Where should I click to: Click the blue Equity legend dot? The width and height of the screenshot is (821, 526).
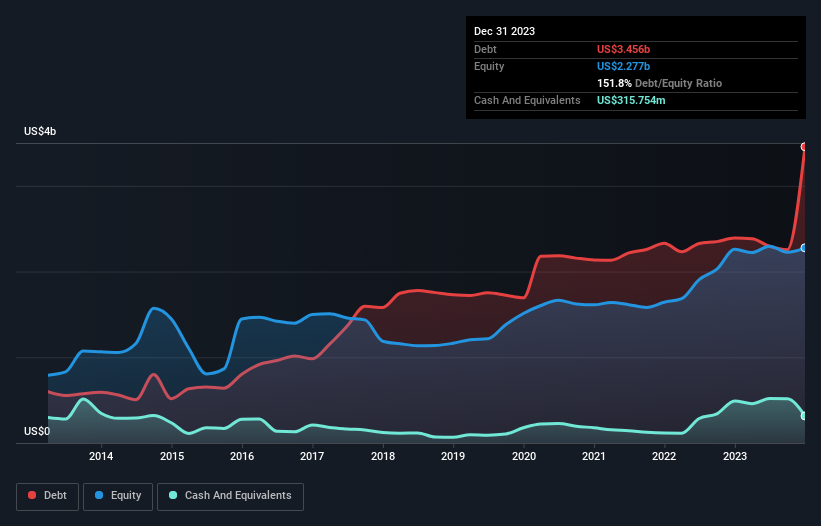coord(98,495)
